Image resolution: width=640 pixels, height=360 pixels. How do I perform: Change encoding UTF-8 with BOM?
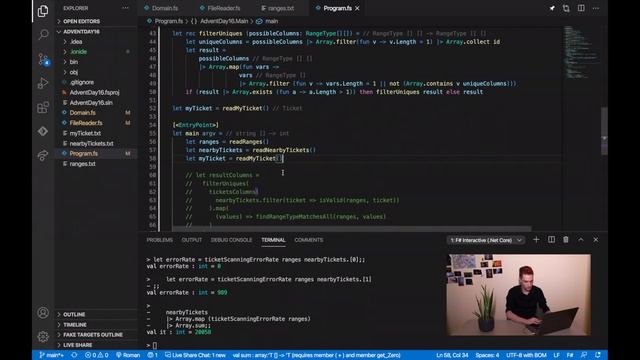tap(526, 355)
